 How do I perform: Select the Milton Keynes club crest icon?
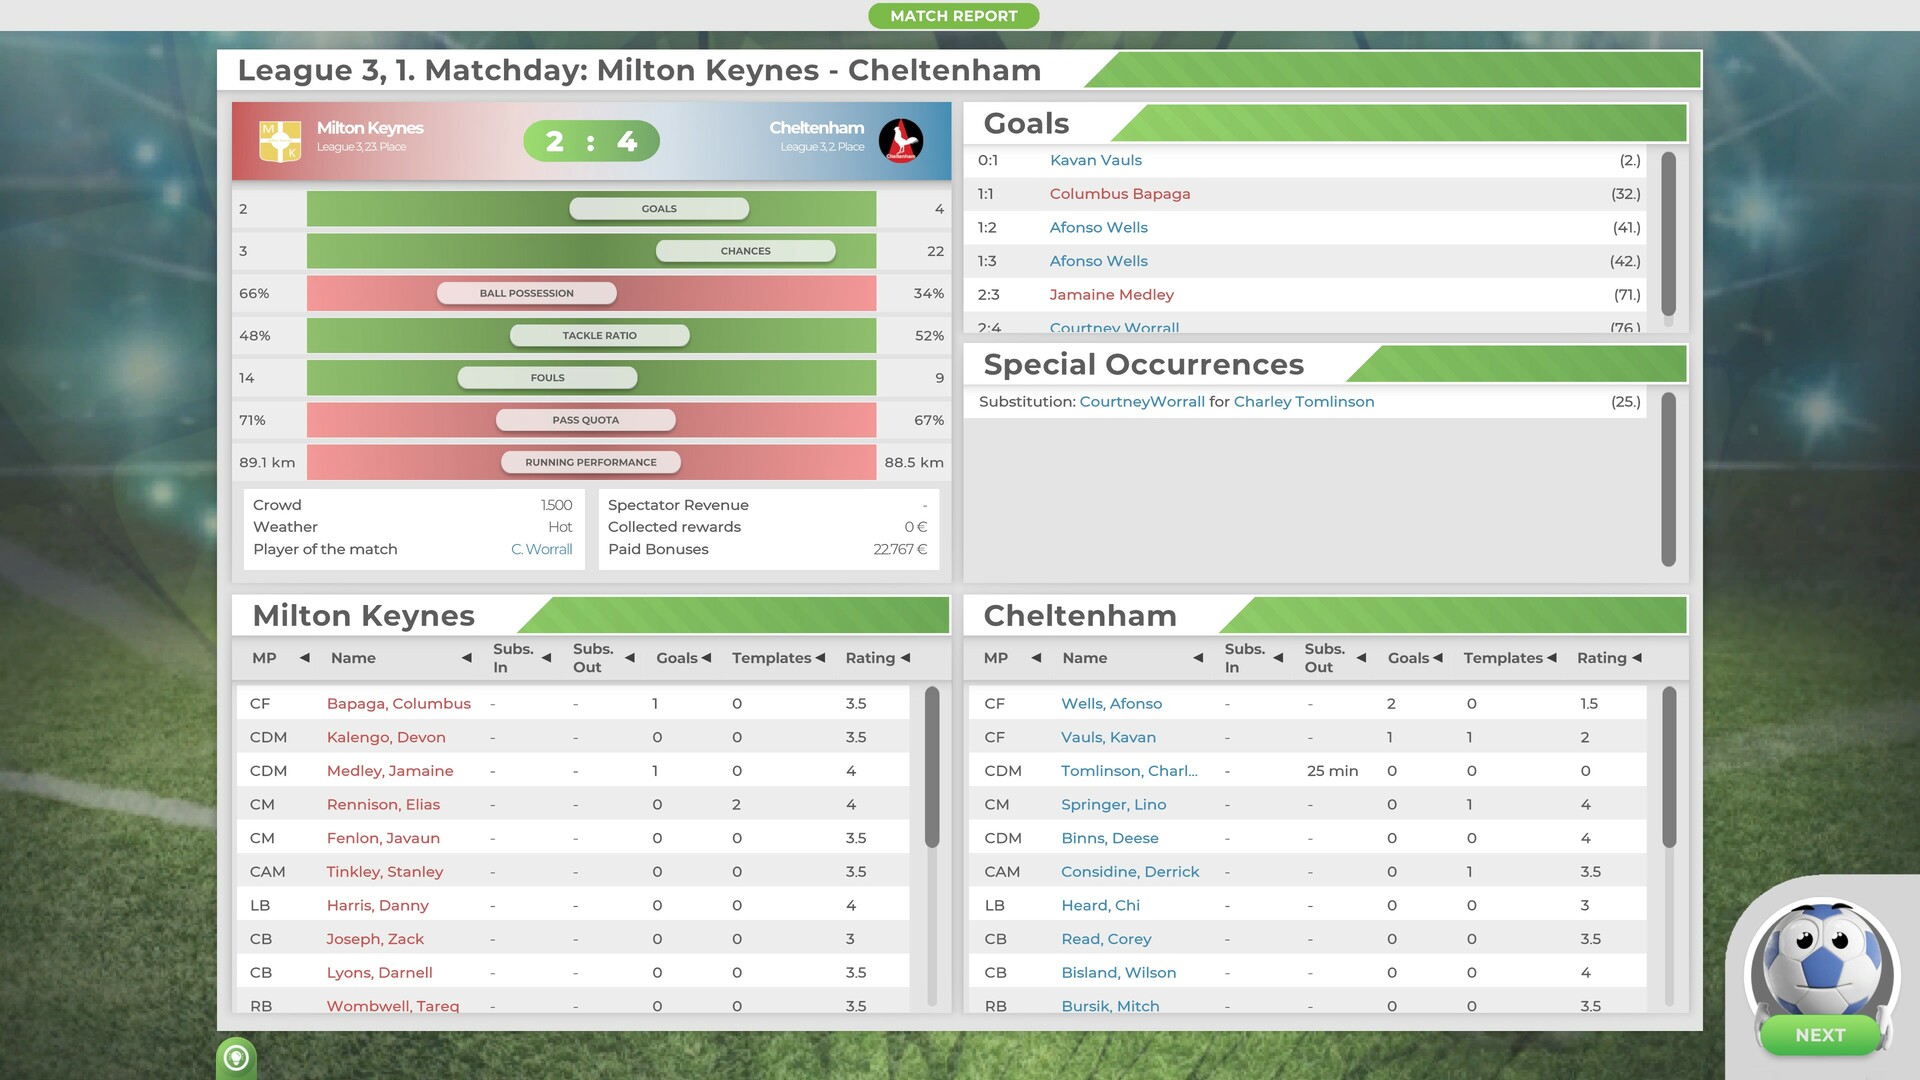pos(281,136)
